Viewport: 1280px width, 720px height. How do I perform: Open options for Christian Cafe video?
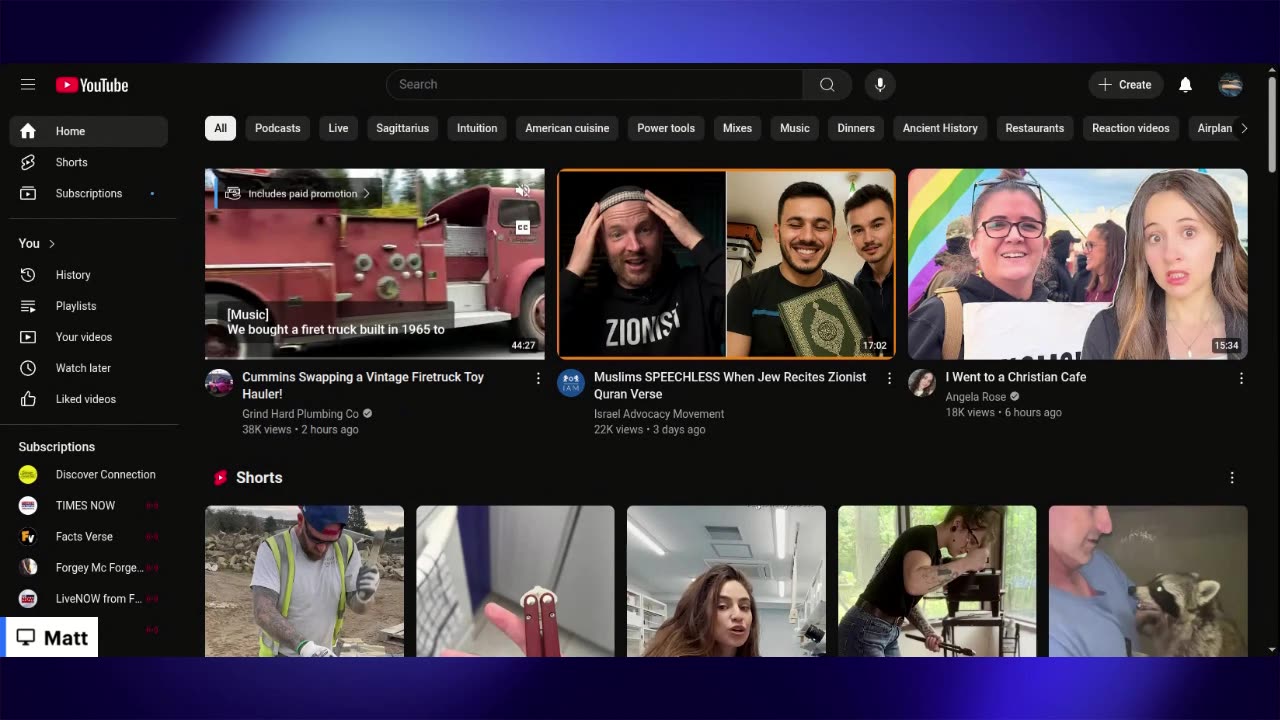coord(1241,378)
